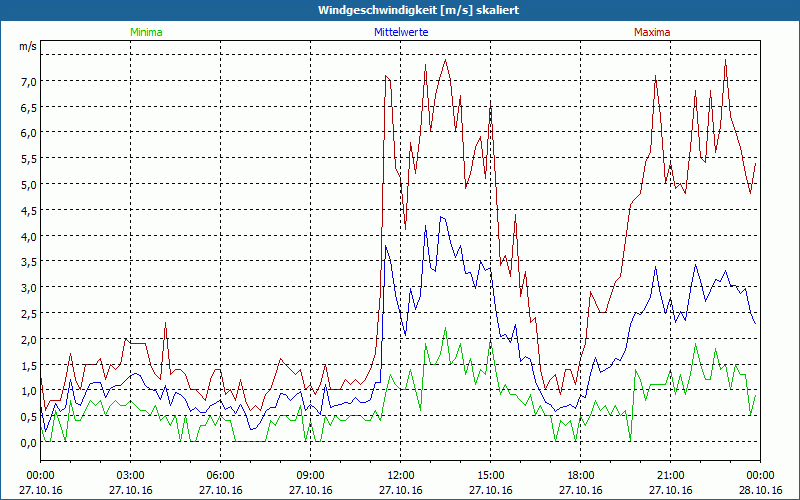
Task: Click the '5,0' y-axis value
Action: 28,184
